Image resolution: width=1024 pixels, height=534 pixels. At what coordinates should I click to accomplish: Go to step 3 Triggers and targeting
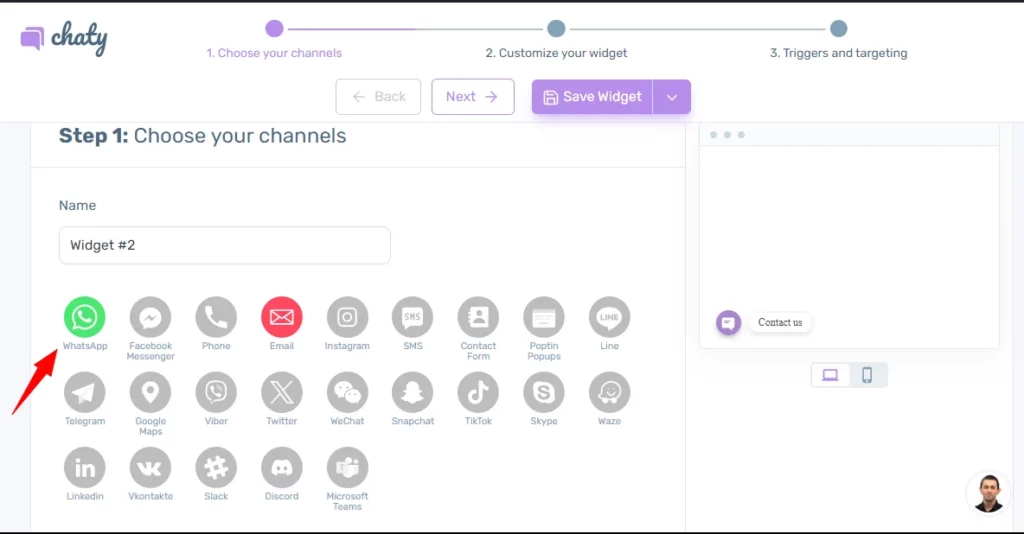tap(839, 53)
